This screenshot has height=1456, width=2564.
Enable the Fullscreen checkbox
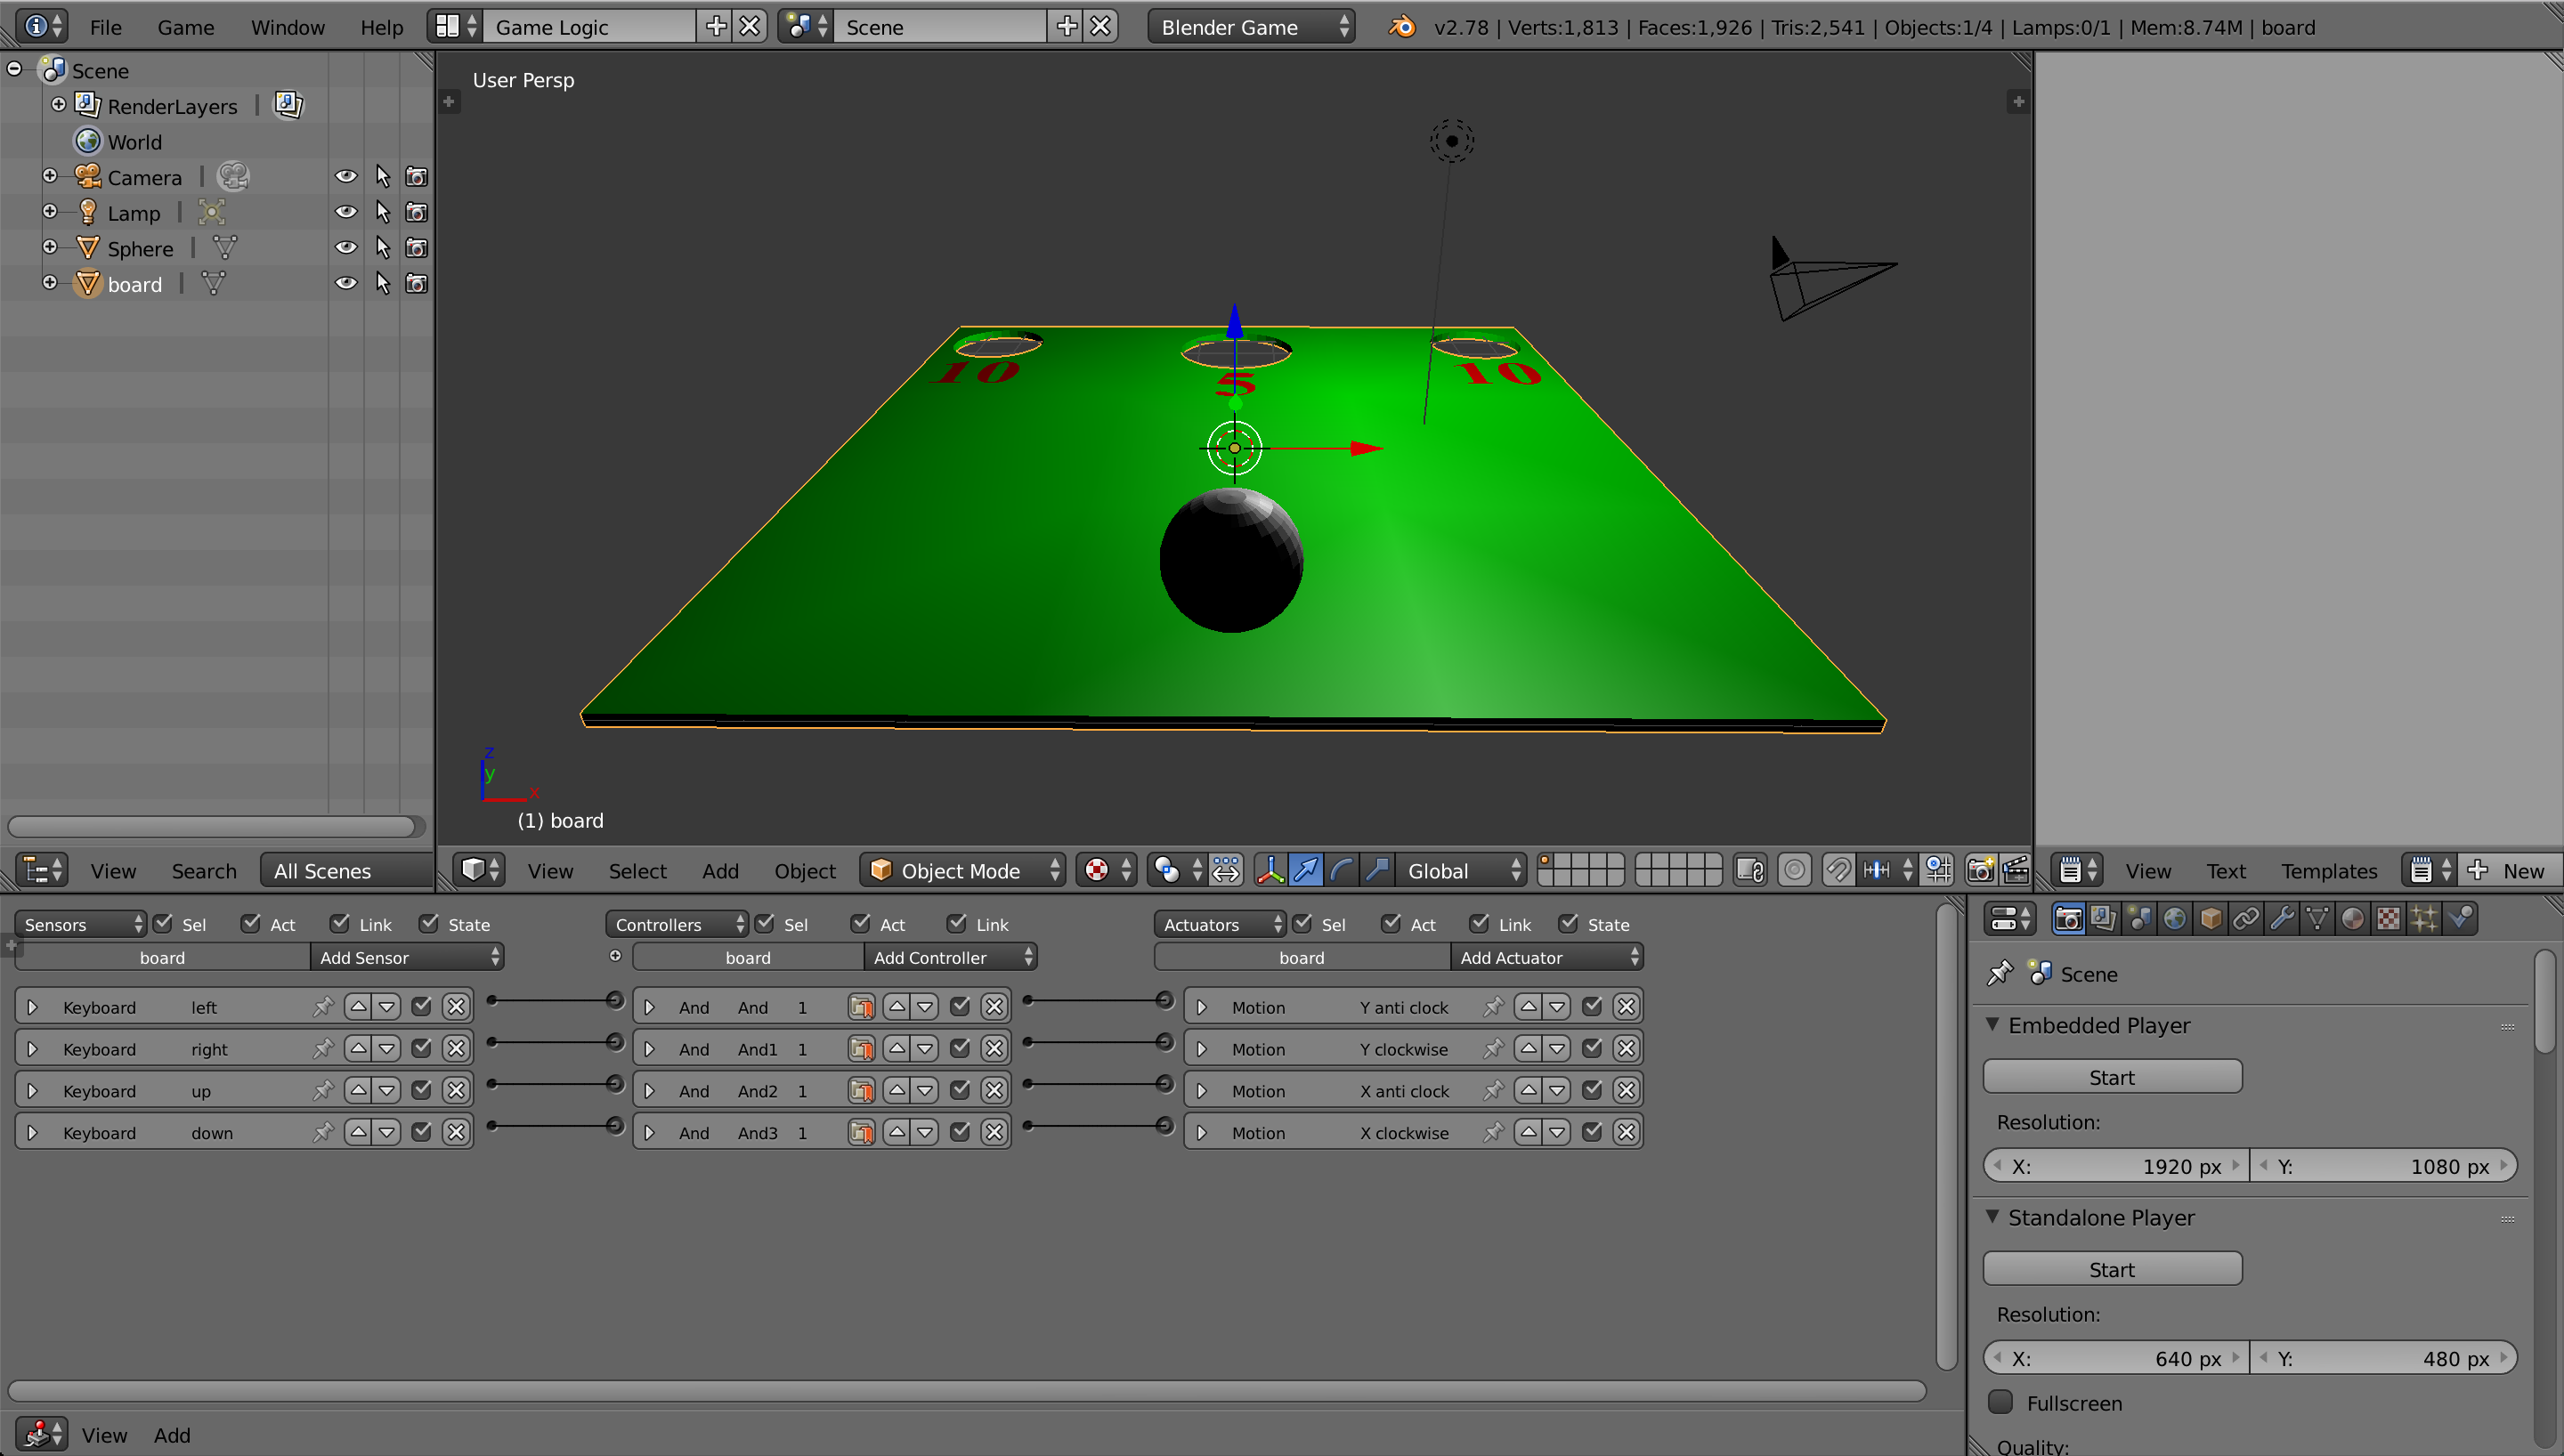2000,1402
